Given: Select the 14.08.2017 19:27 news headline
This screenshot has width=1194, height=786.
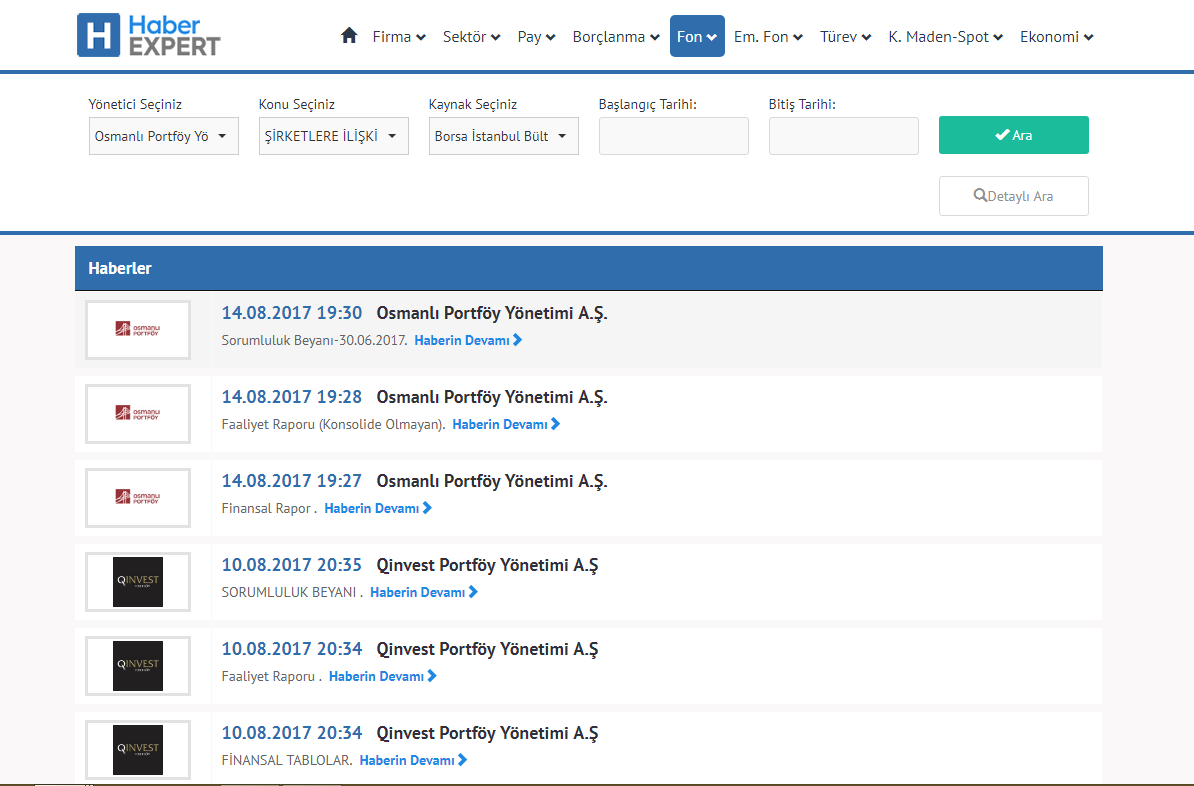Looking at the screenshot, I should tap(414, 481).
